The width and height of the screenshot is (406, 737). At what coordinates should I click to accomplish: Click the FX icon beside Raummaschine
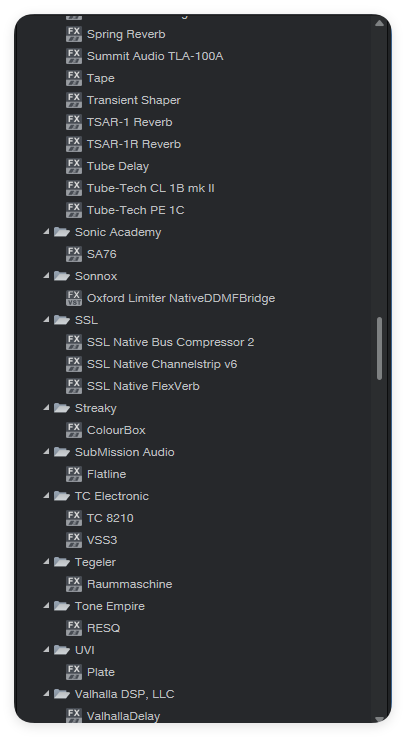(74, 584)
